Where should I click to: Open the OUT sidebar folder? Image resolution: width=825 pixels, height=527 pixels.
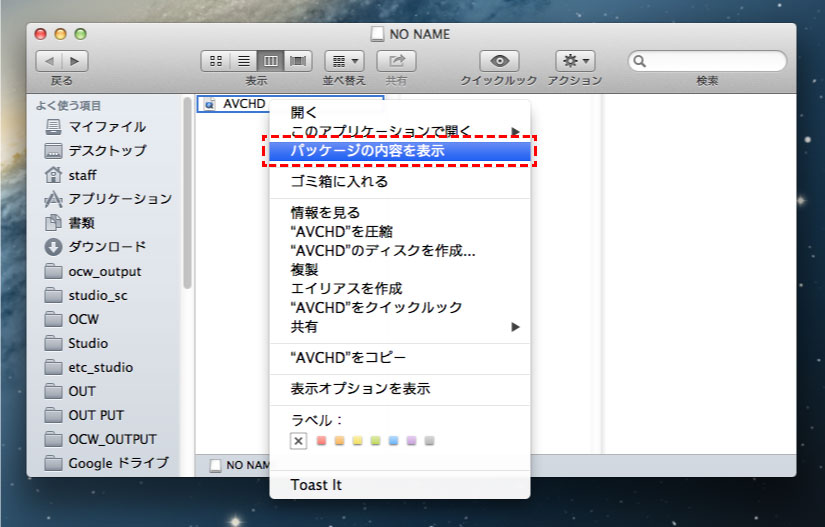71,391
